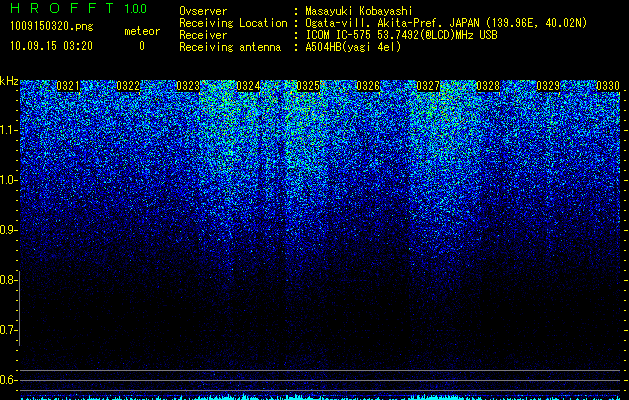The width and height of the screenshot is (629, 400).
Task: Click the date stamp 10.09.15 03:20
Action: 51,46
